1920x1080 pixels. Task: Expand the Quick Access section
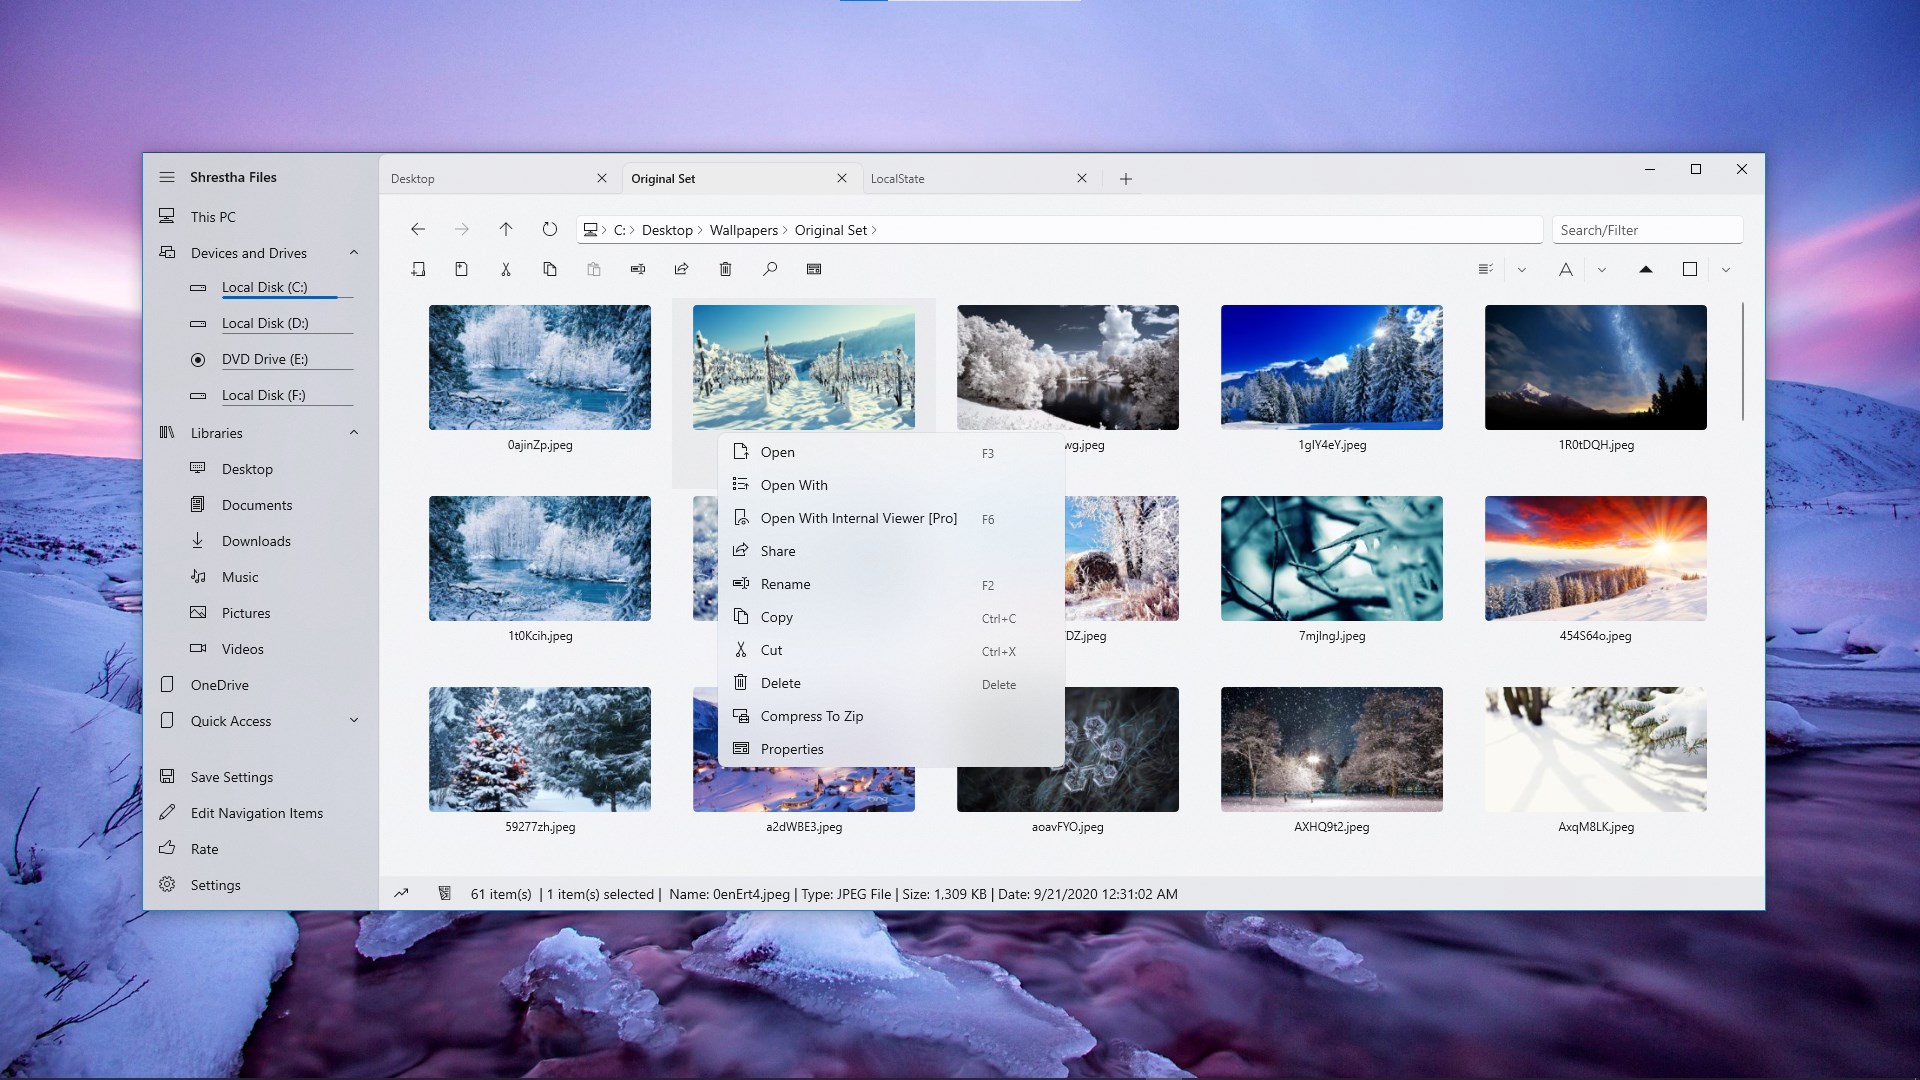point(354,721)
